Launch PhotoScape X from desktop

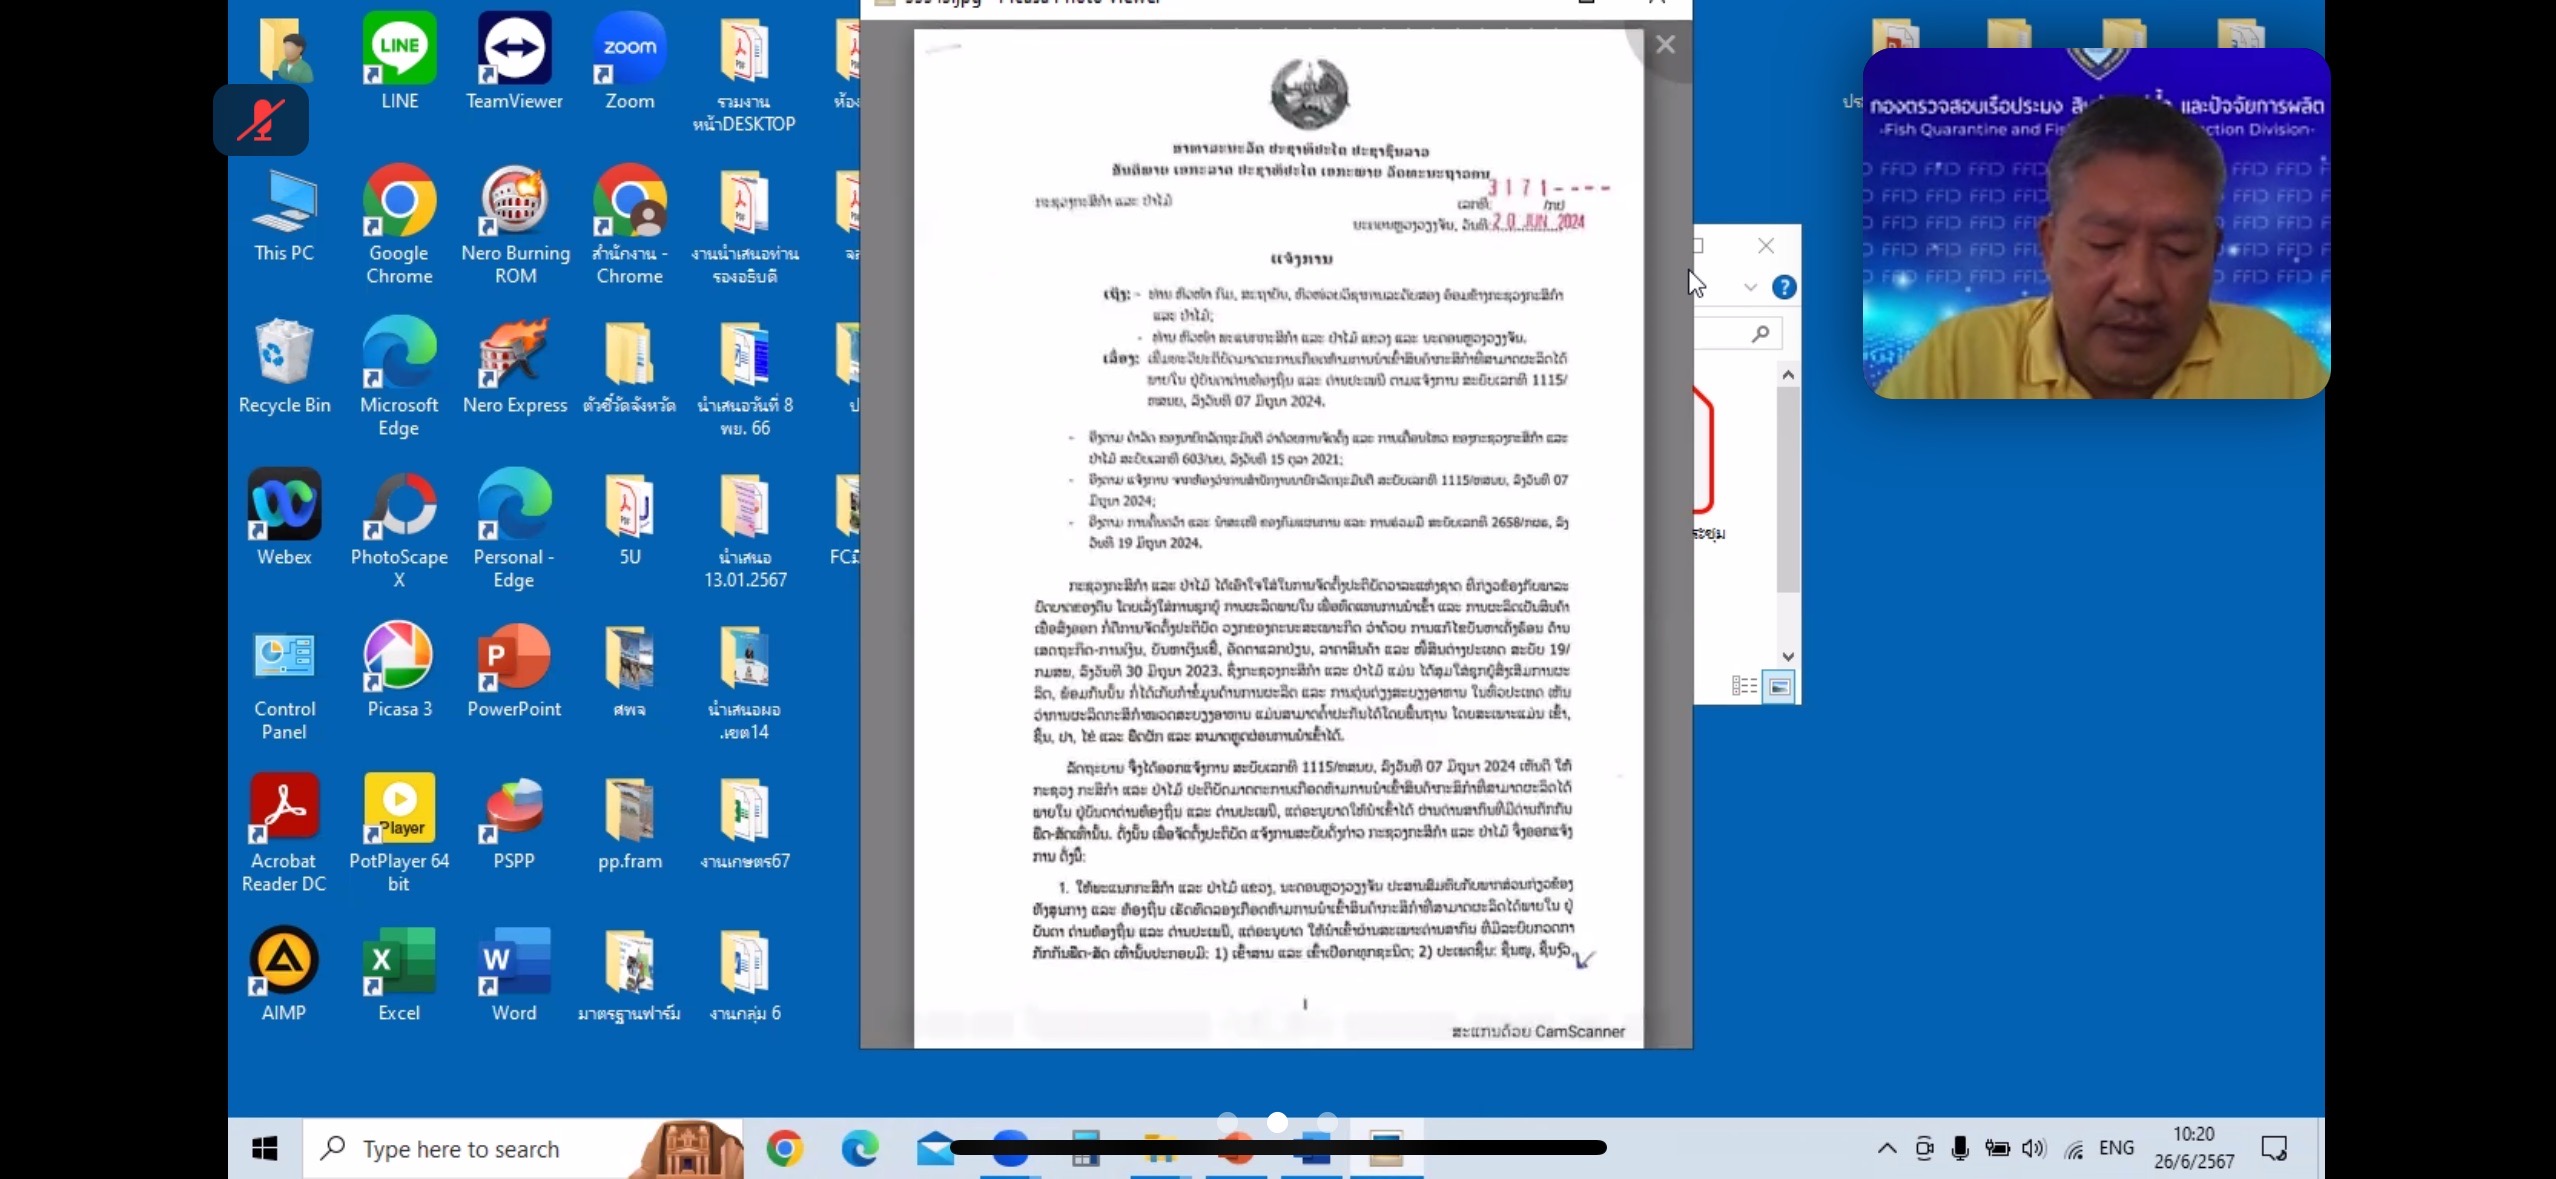tap(399, 504)
